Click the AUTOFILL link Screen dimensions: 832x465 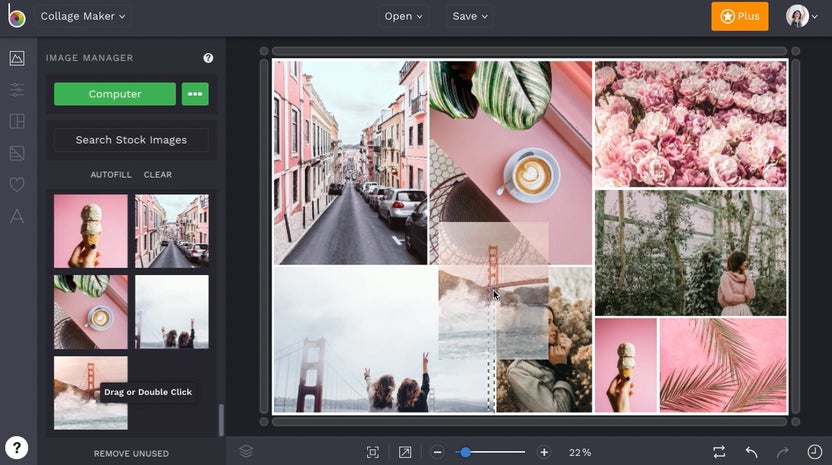point(111,175)
